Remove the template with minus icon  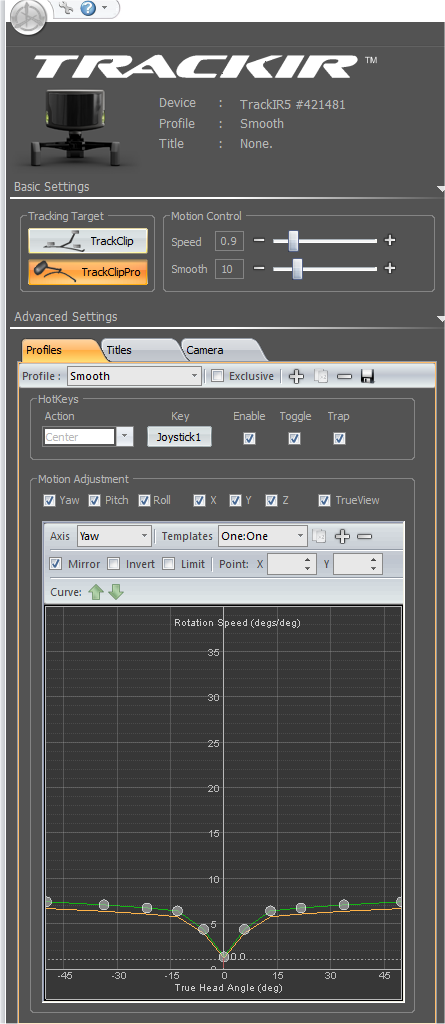click(365, 536)
